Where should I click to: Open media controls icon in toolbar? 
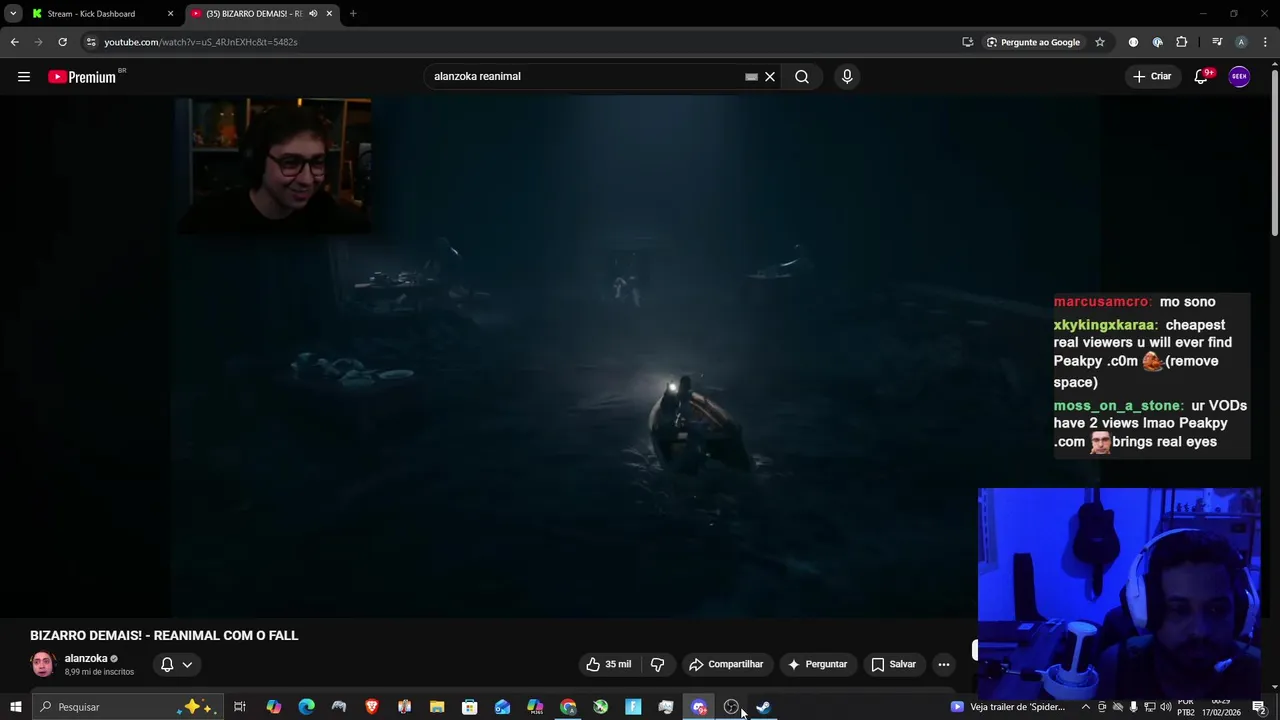click(1217, 42)
